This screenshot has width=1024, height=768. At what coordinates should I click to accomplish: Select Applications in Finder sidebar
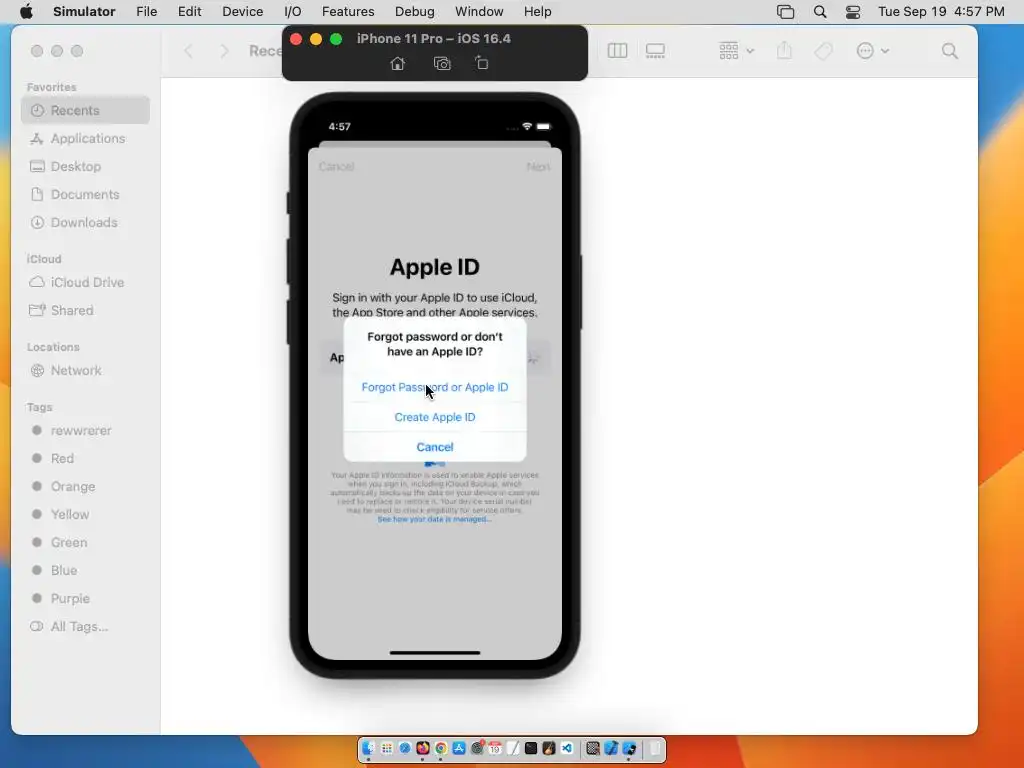pos(86,138)
